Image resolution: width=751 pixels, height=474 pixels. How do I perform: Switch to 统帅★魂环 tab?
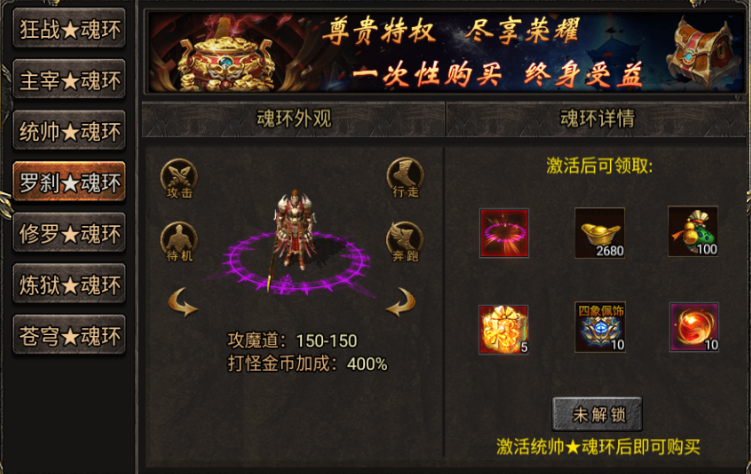pyautogui.click(x=69, y=131)
